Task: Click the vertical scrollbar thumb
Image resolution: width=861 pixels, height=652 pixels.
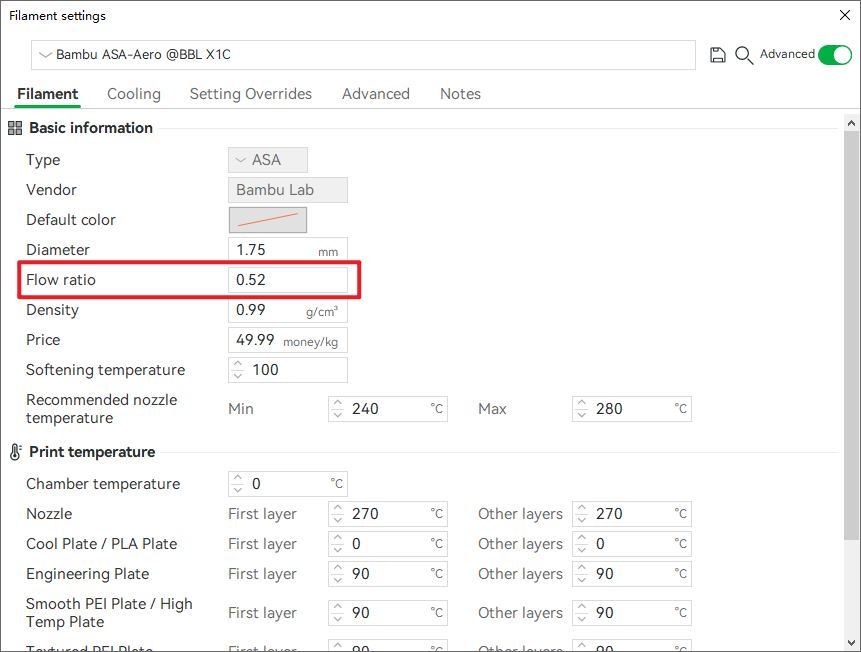Action: 851,335
